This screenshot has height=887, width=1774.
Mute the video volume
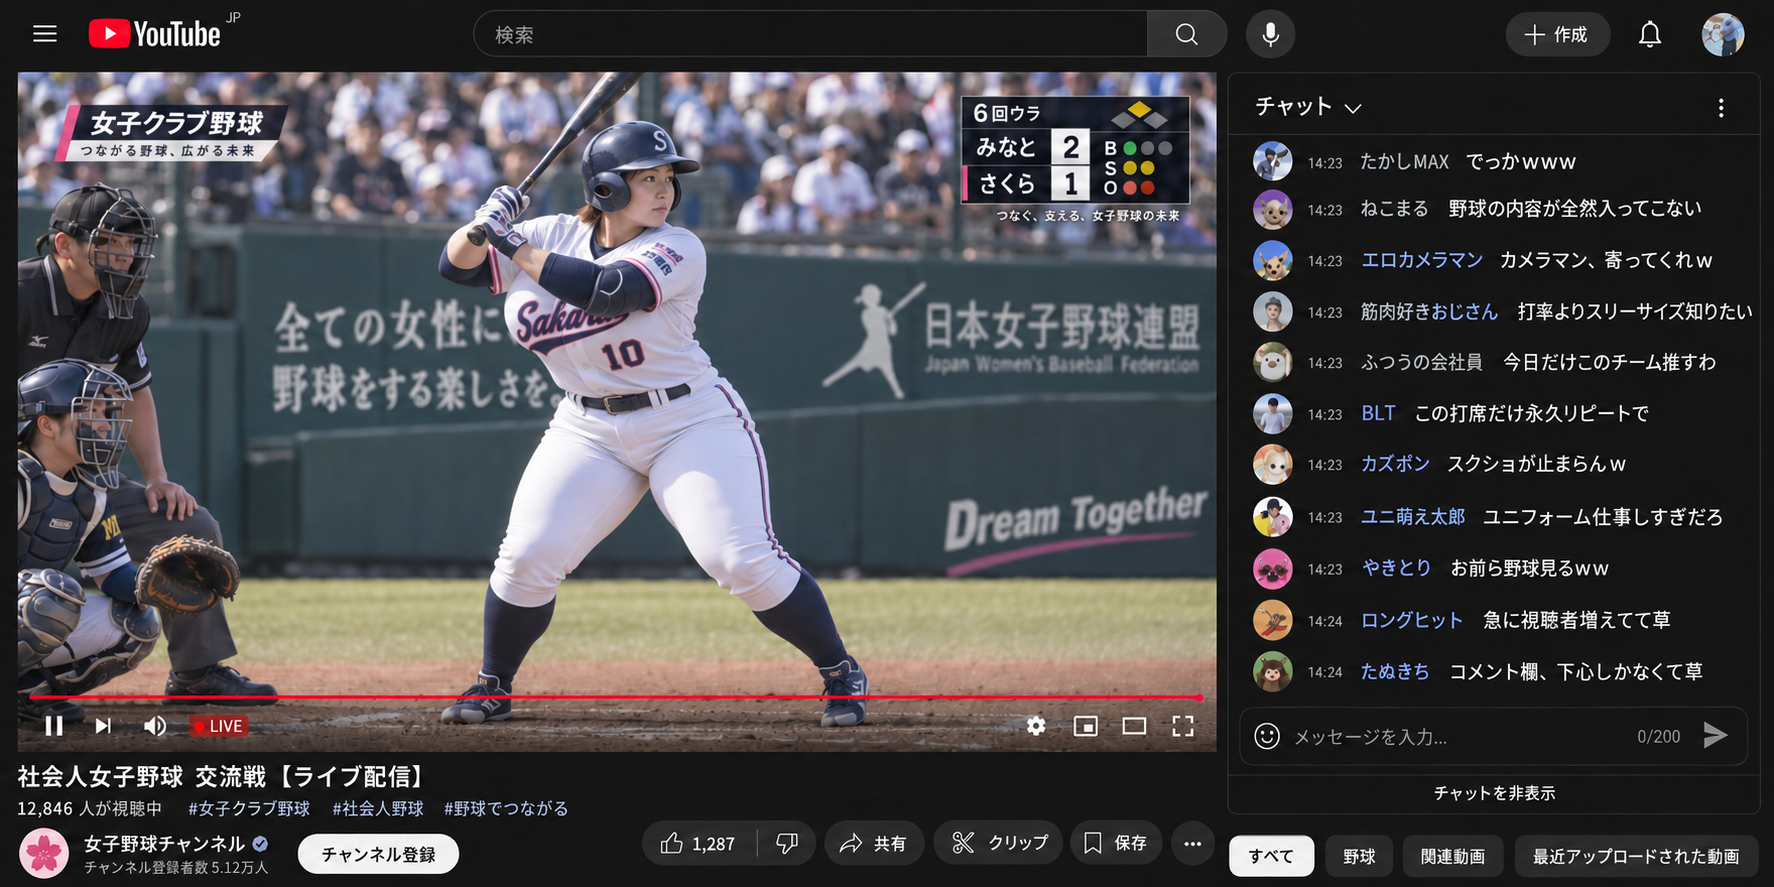coord(155,726)
